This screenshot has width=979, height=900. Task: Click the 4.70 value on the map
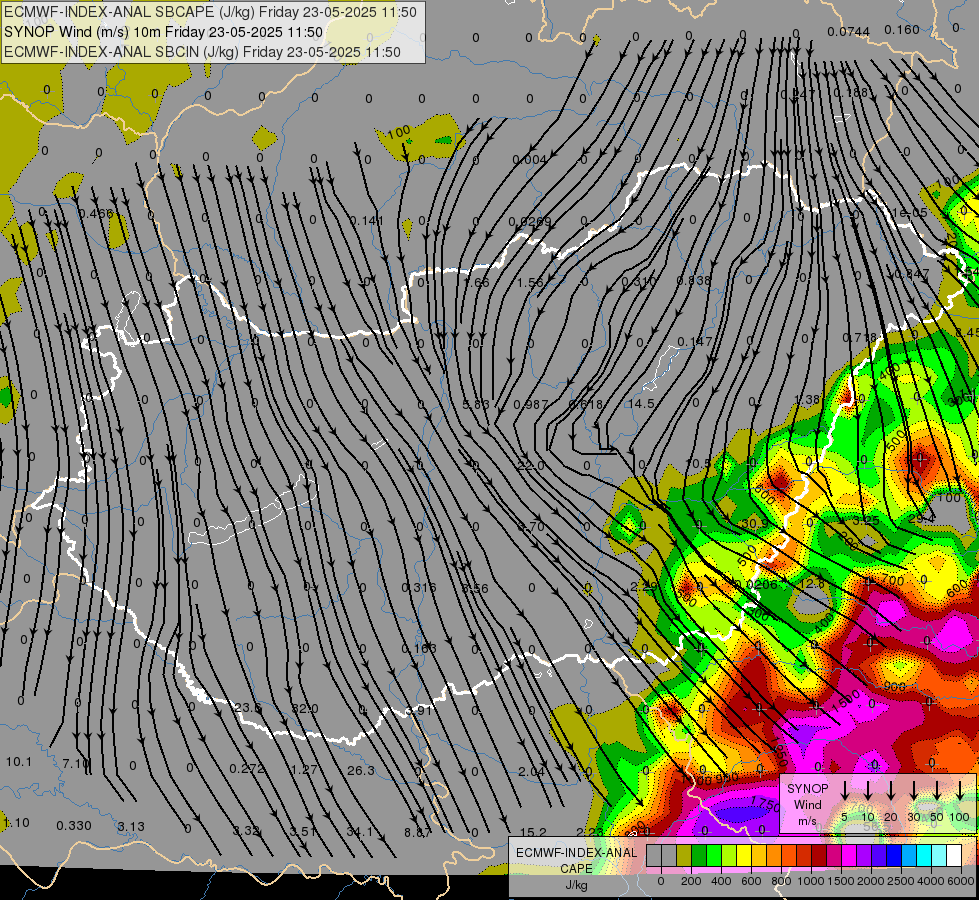[531, 527]
